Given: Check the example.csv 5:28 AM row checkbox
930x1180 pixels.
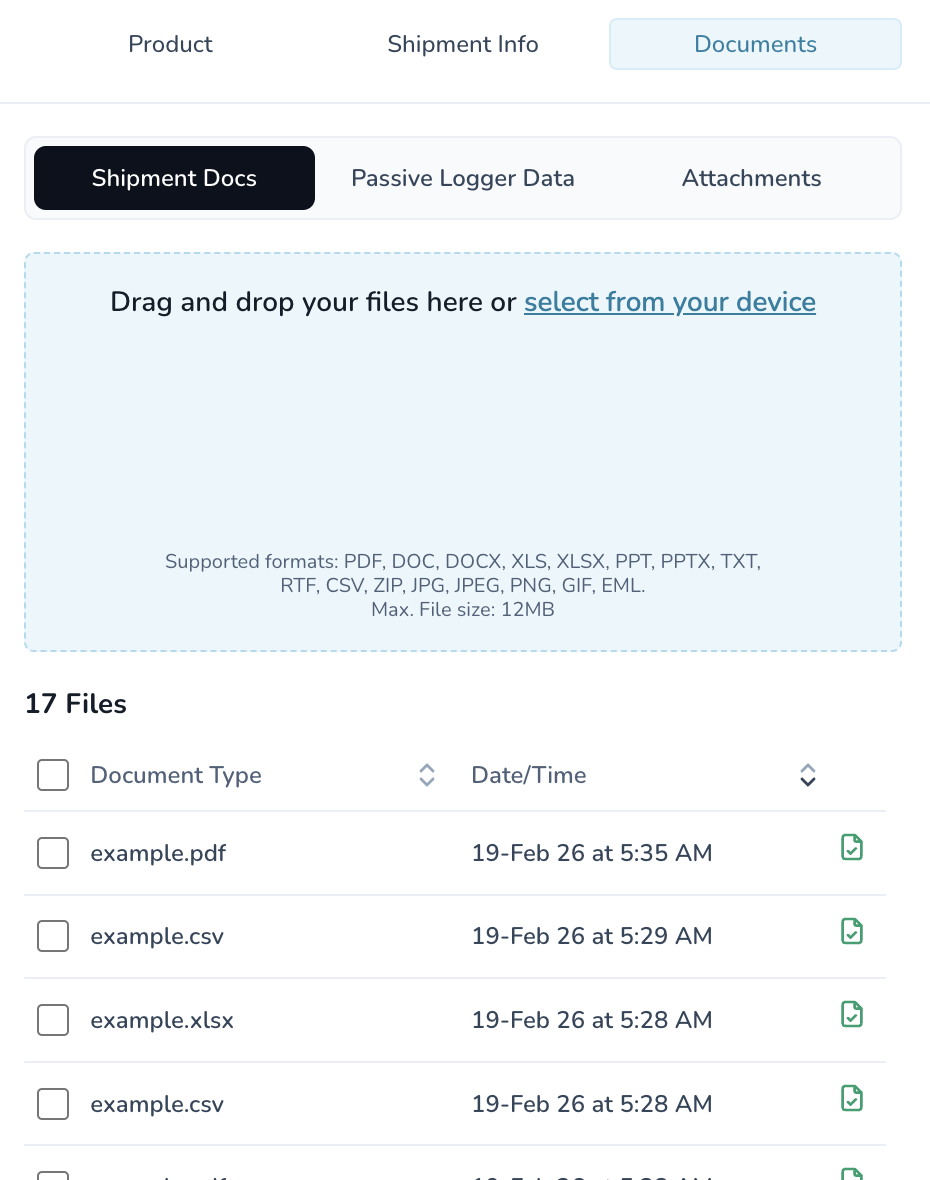Looking at the screenshot, I should [53, 1104].
